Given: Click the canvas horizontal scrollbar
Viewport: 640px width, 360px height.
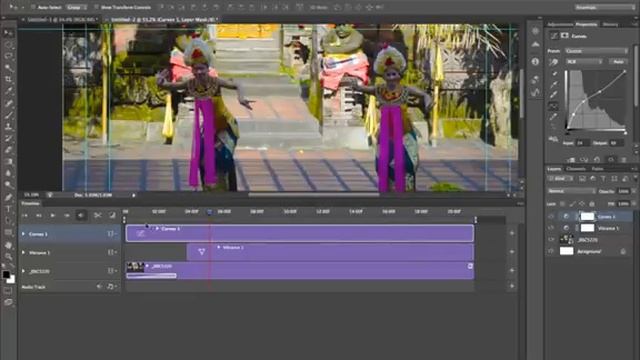Looking at the screenshot, I should point(314,195).
